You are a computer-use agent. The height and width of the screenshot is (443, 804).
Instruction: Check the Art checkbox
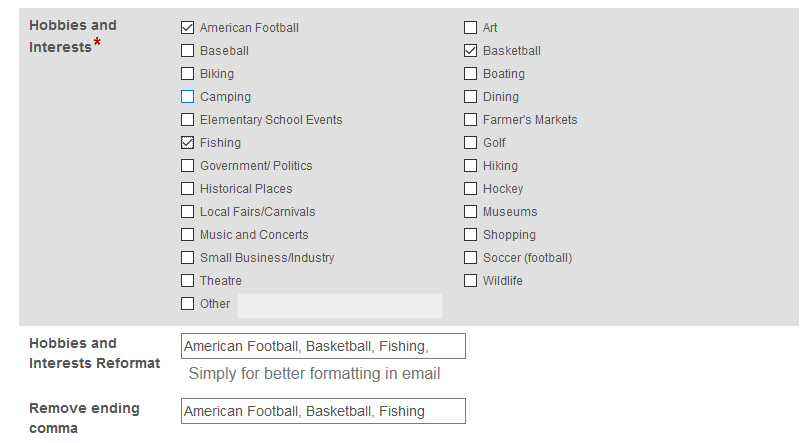[x=470, y=28]
